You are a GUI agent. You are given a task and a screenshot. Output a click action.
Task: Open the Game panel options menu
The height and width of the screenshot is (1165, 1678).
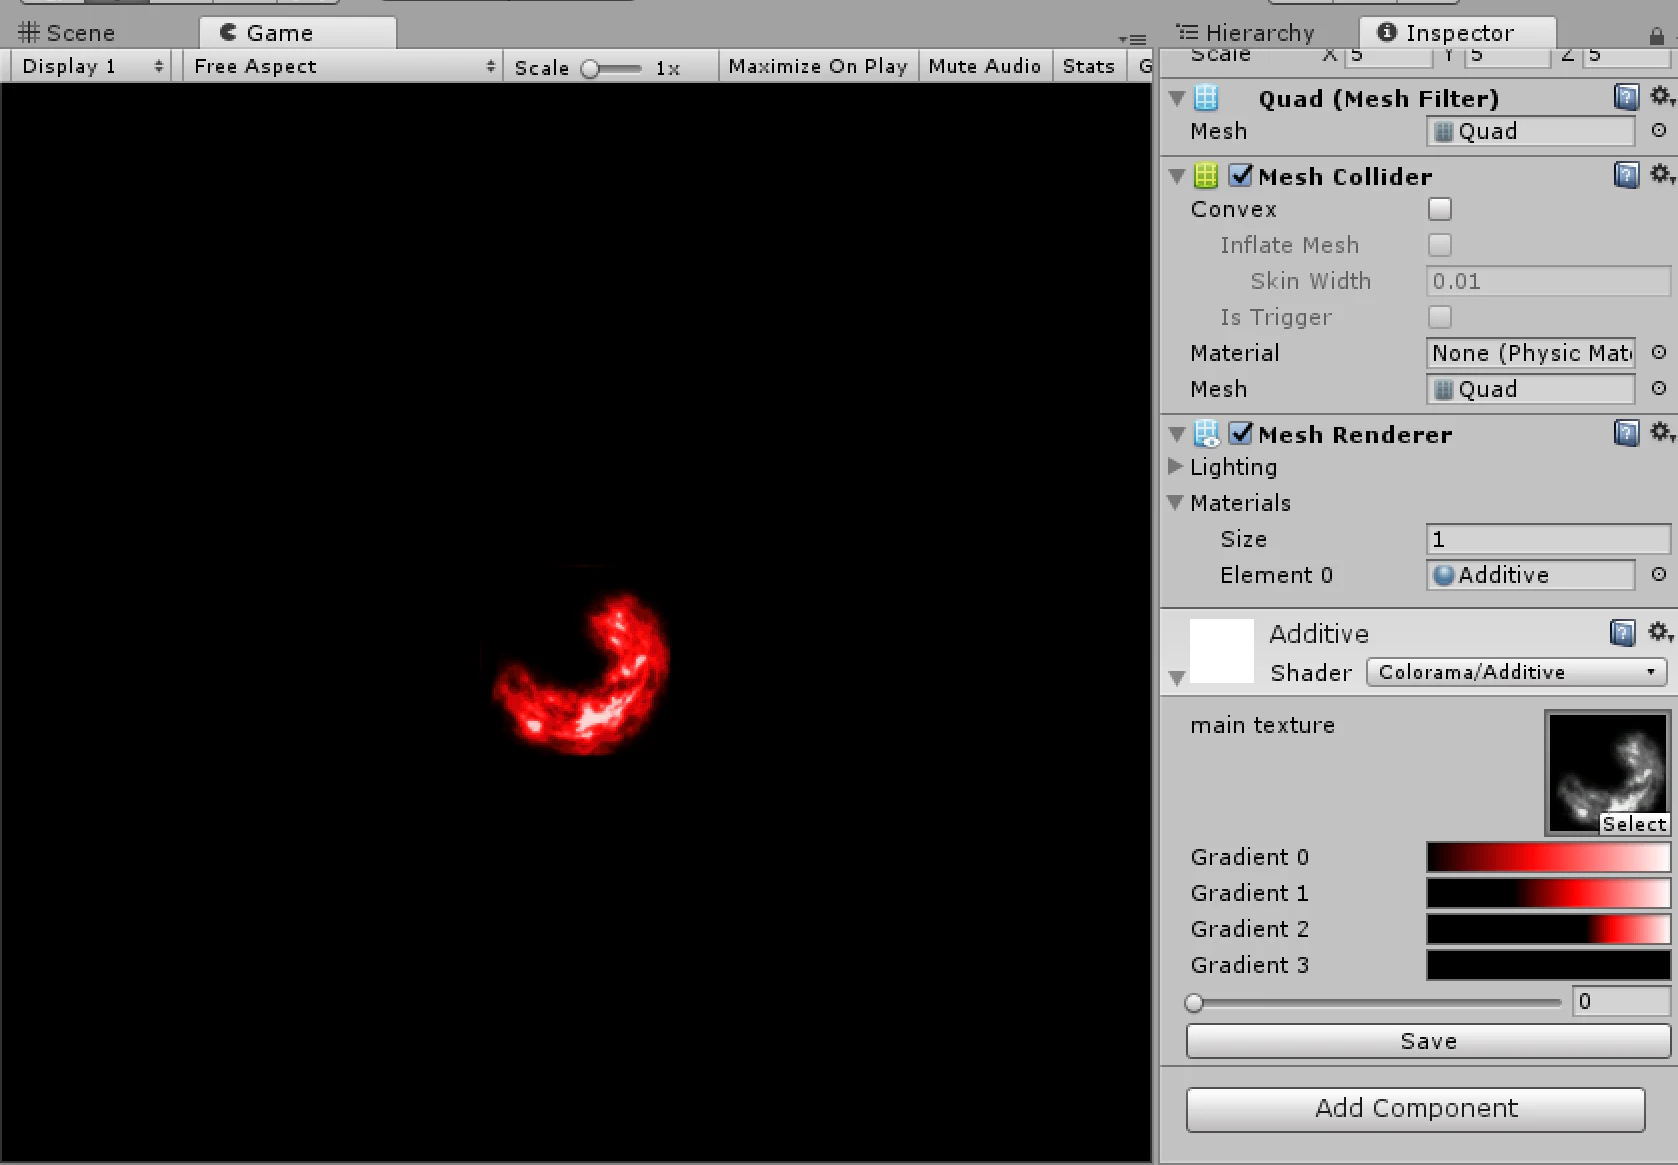[1132, 40]
